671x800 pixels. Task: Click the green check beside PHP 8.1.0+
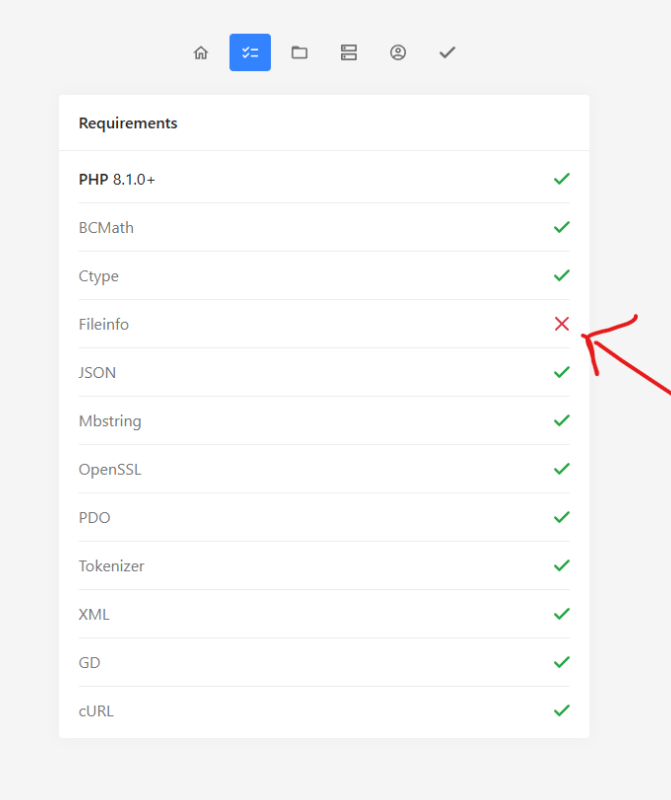coord(562,179)
